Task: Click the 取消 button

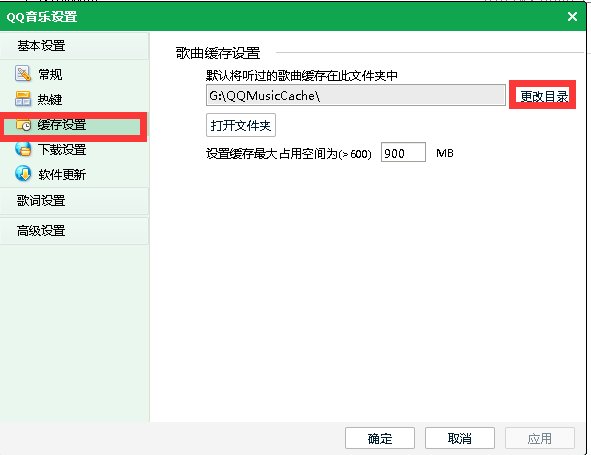Action: [460, 438]
